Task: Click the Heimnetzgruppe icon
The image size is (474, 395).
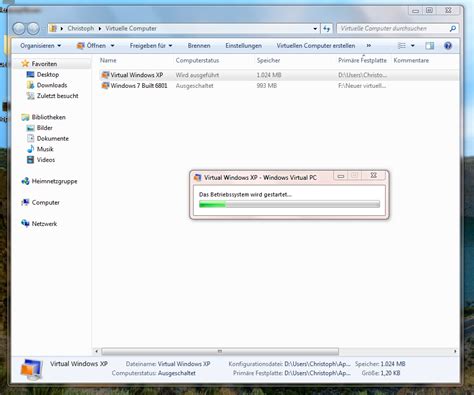Action: pyautogui.click(x=25, y=181)
